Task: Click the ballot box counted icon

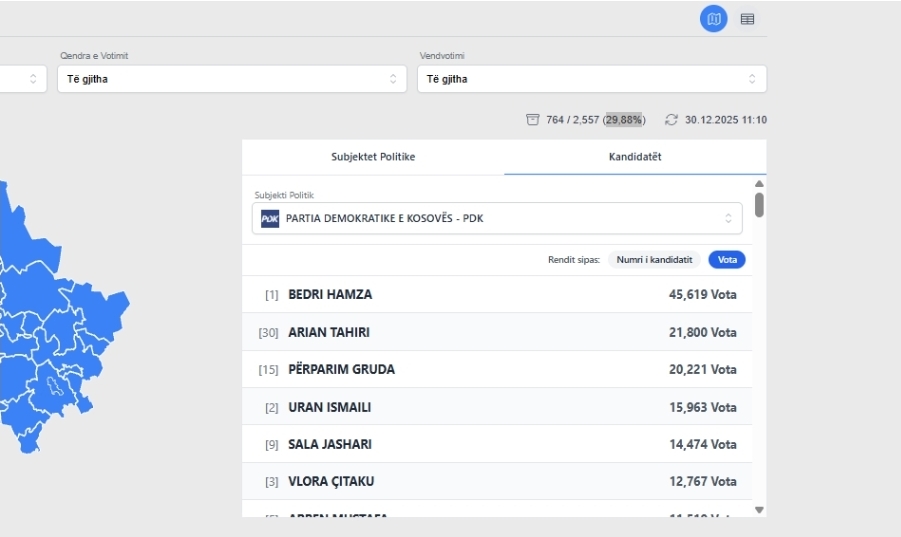Action: [533, 120]
